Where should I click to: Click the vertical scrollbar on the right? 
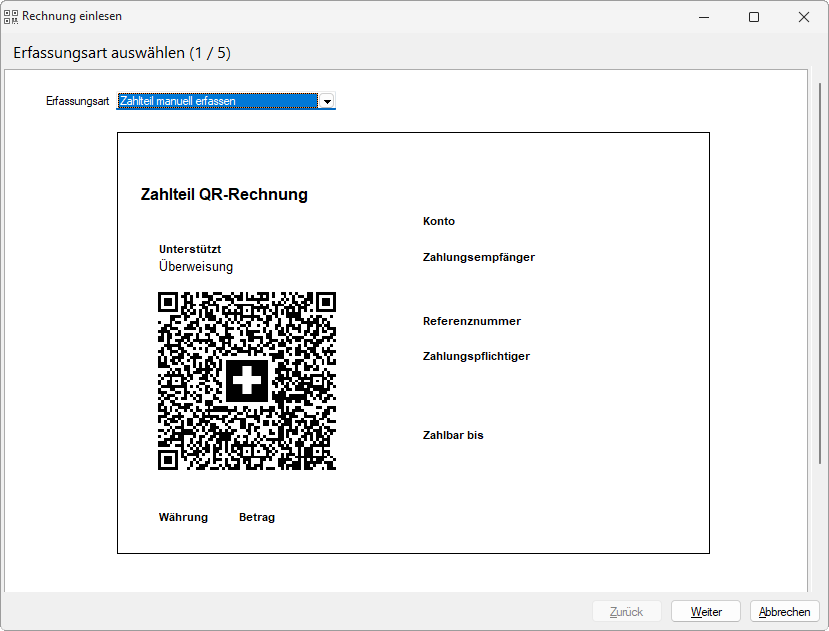click(820, 300)
